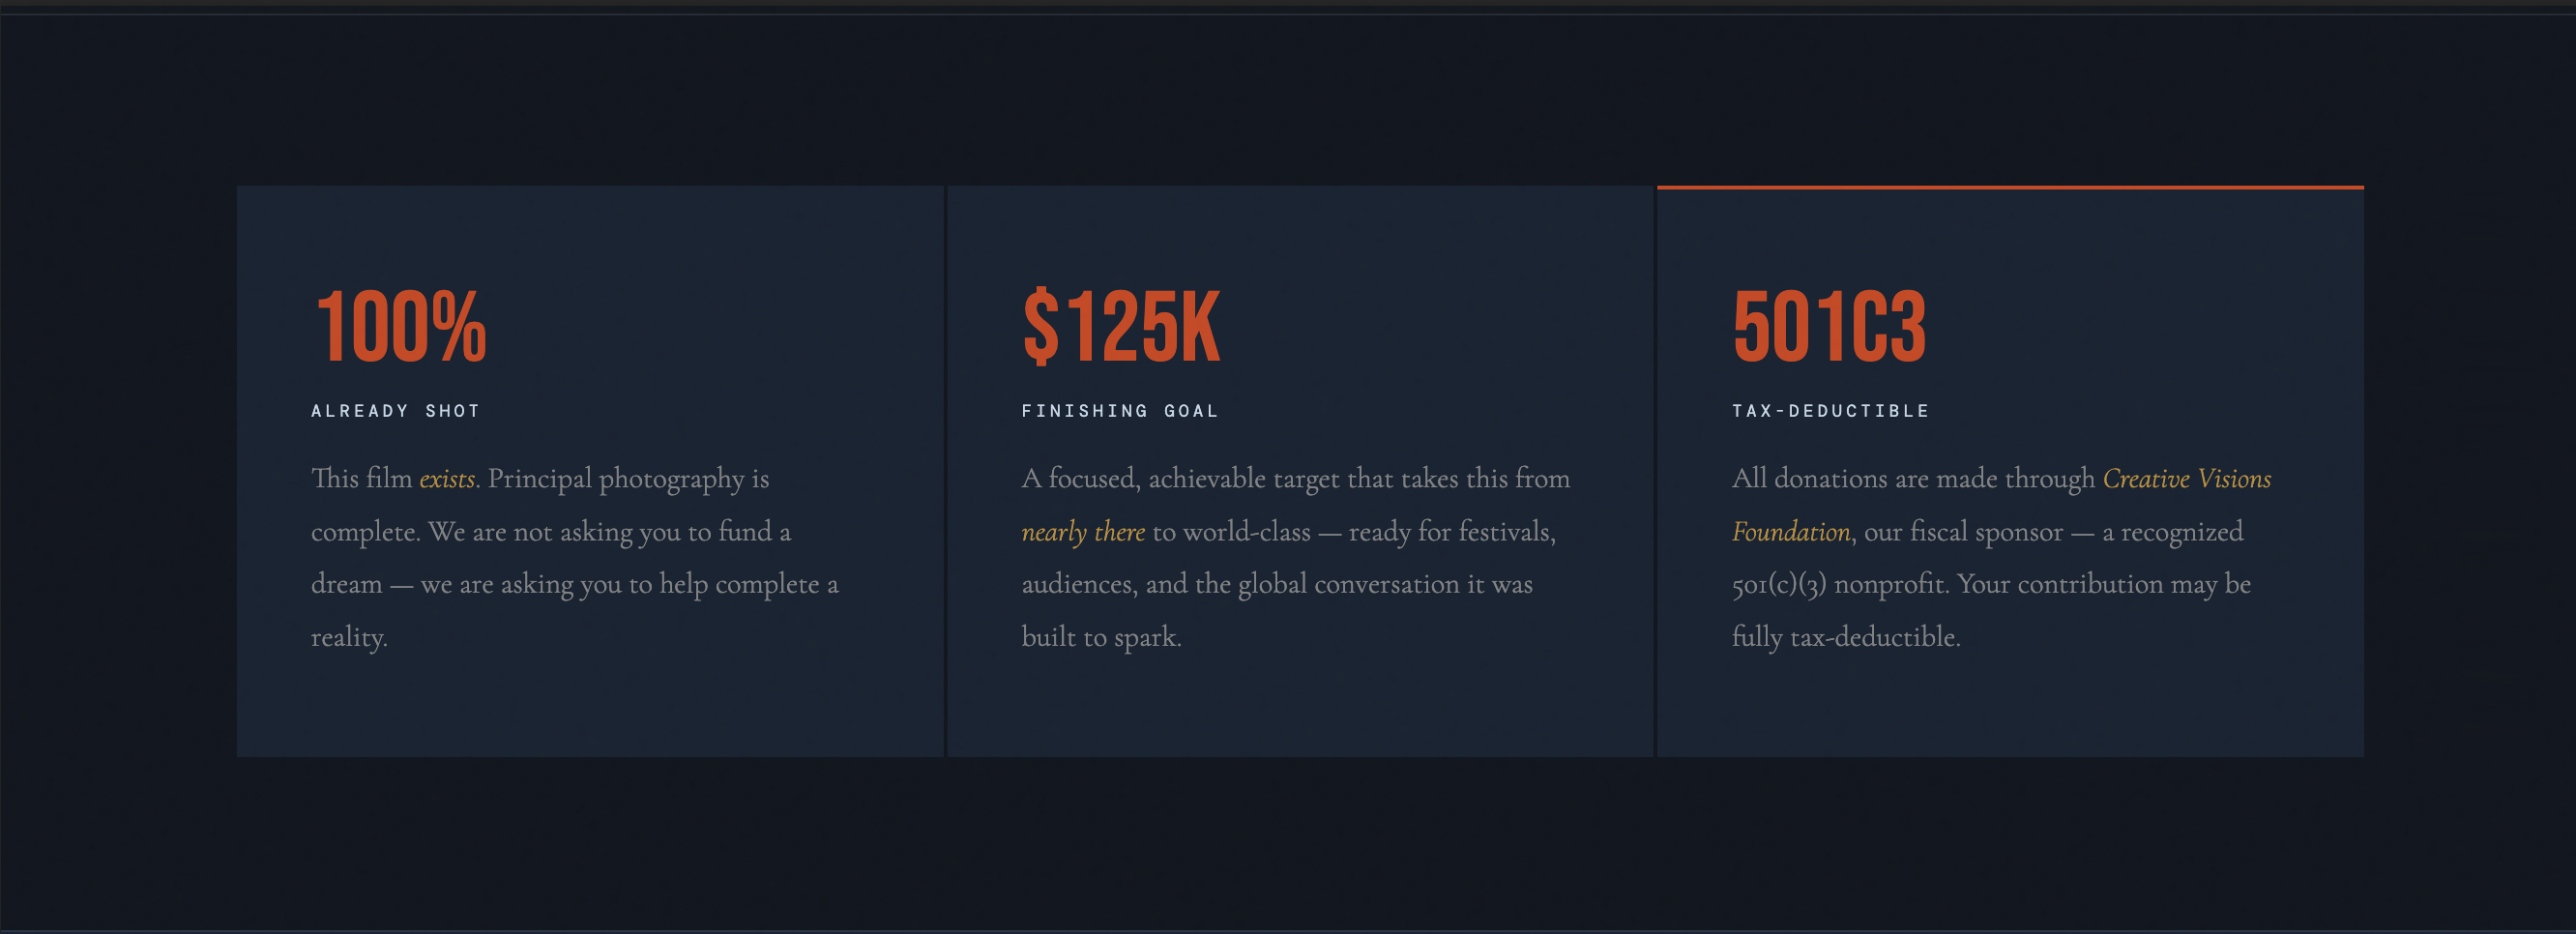
Task: Select the ALREADY SHOT label
Action: click(x=395, y=411)
